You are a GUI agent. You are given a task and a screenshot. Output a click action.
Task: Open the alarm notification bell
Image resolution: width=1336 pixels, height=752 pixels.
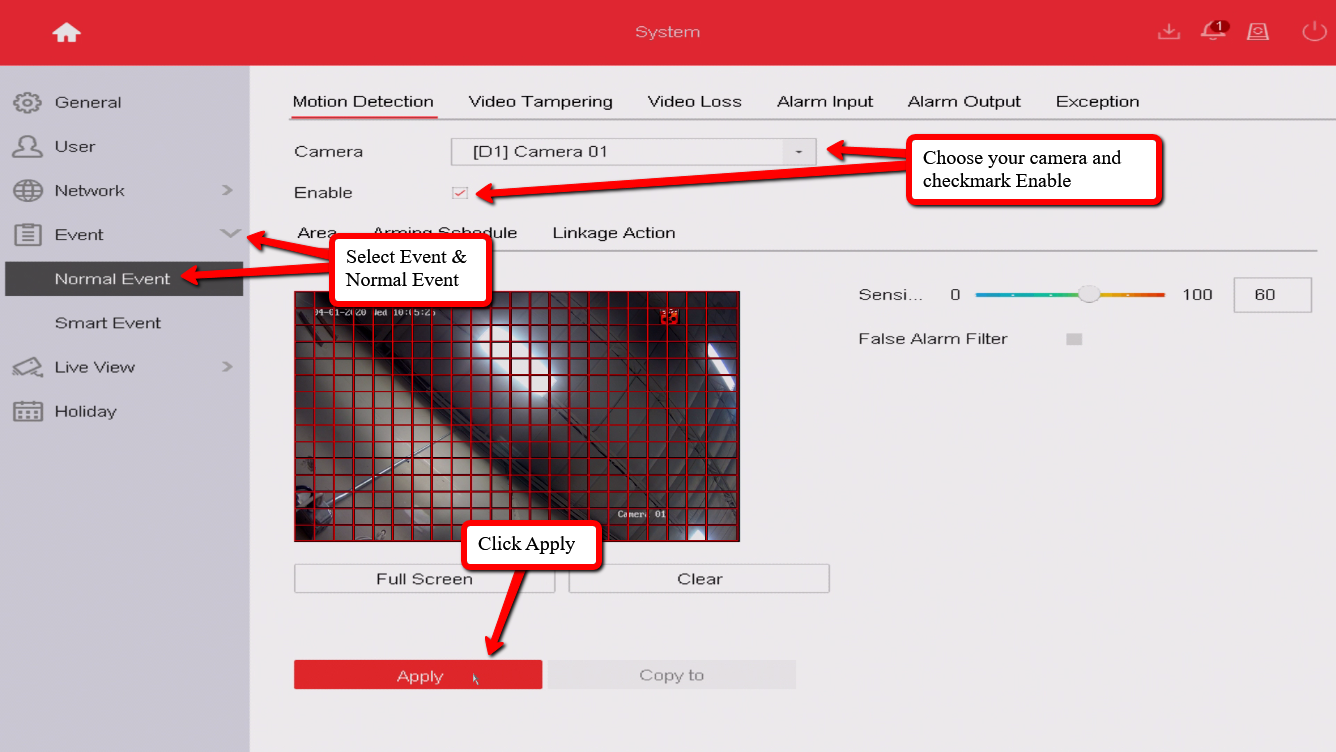coord(1213,32)
